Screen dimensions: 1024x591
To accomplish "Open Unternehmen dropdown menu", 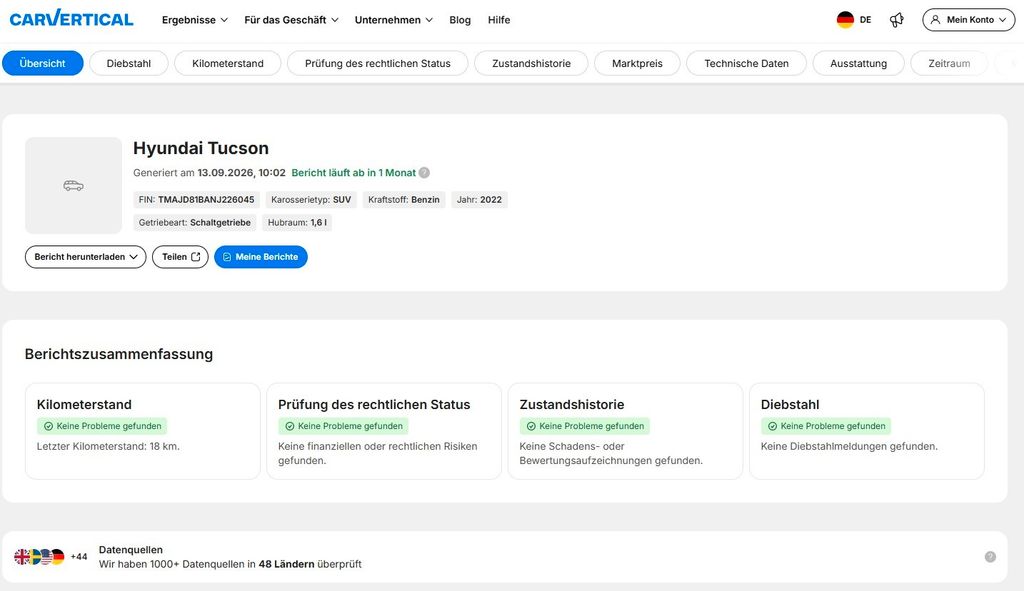I will (x=394, y=20).
